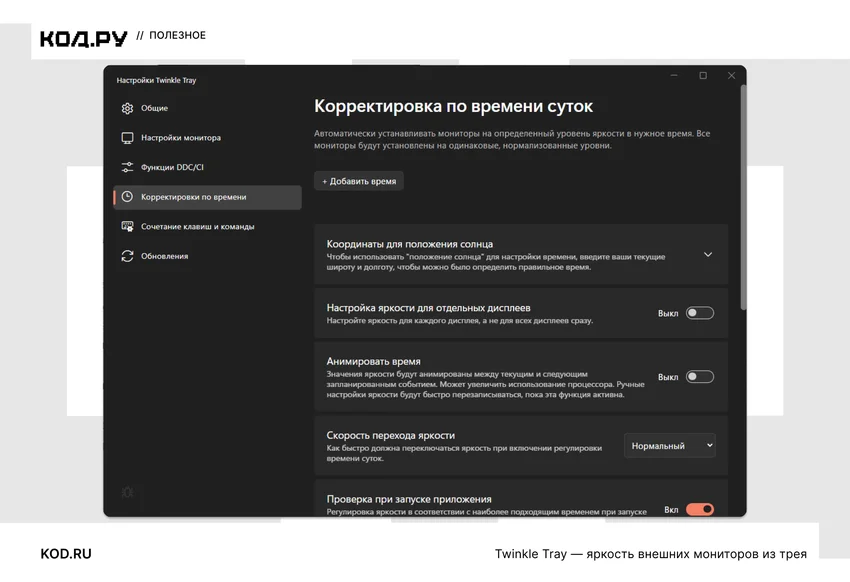Click the faint bug icon at sidebar bottom
The height and width of the screenshot is (582, 850).
pos(127,492)
